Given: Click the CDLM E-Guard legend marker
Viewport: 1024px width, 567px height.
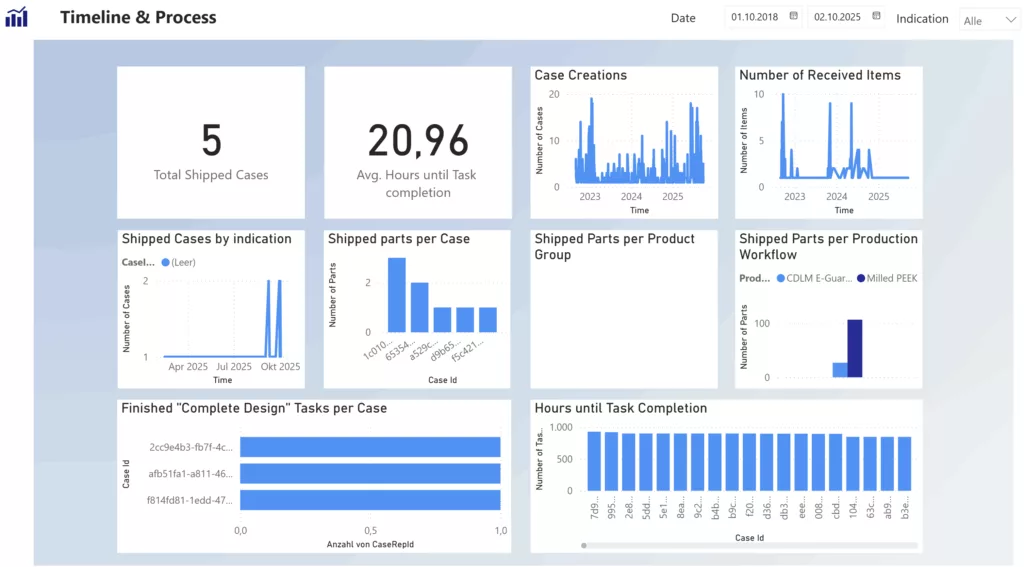Looking at the screenshot, I should coord(780,278).
